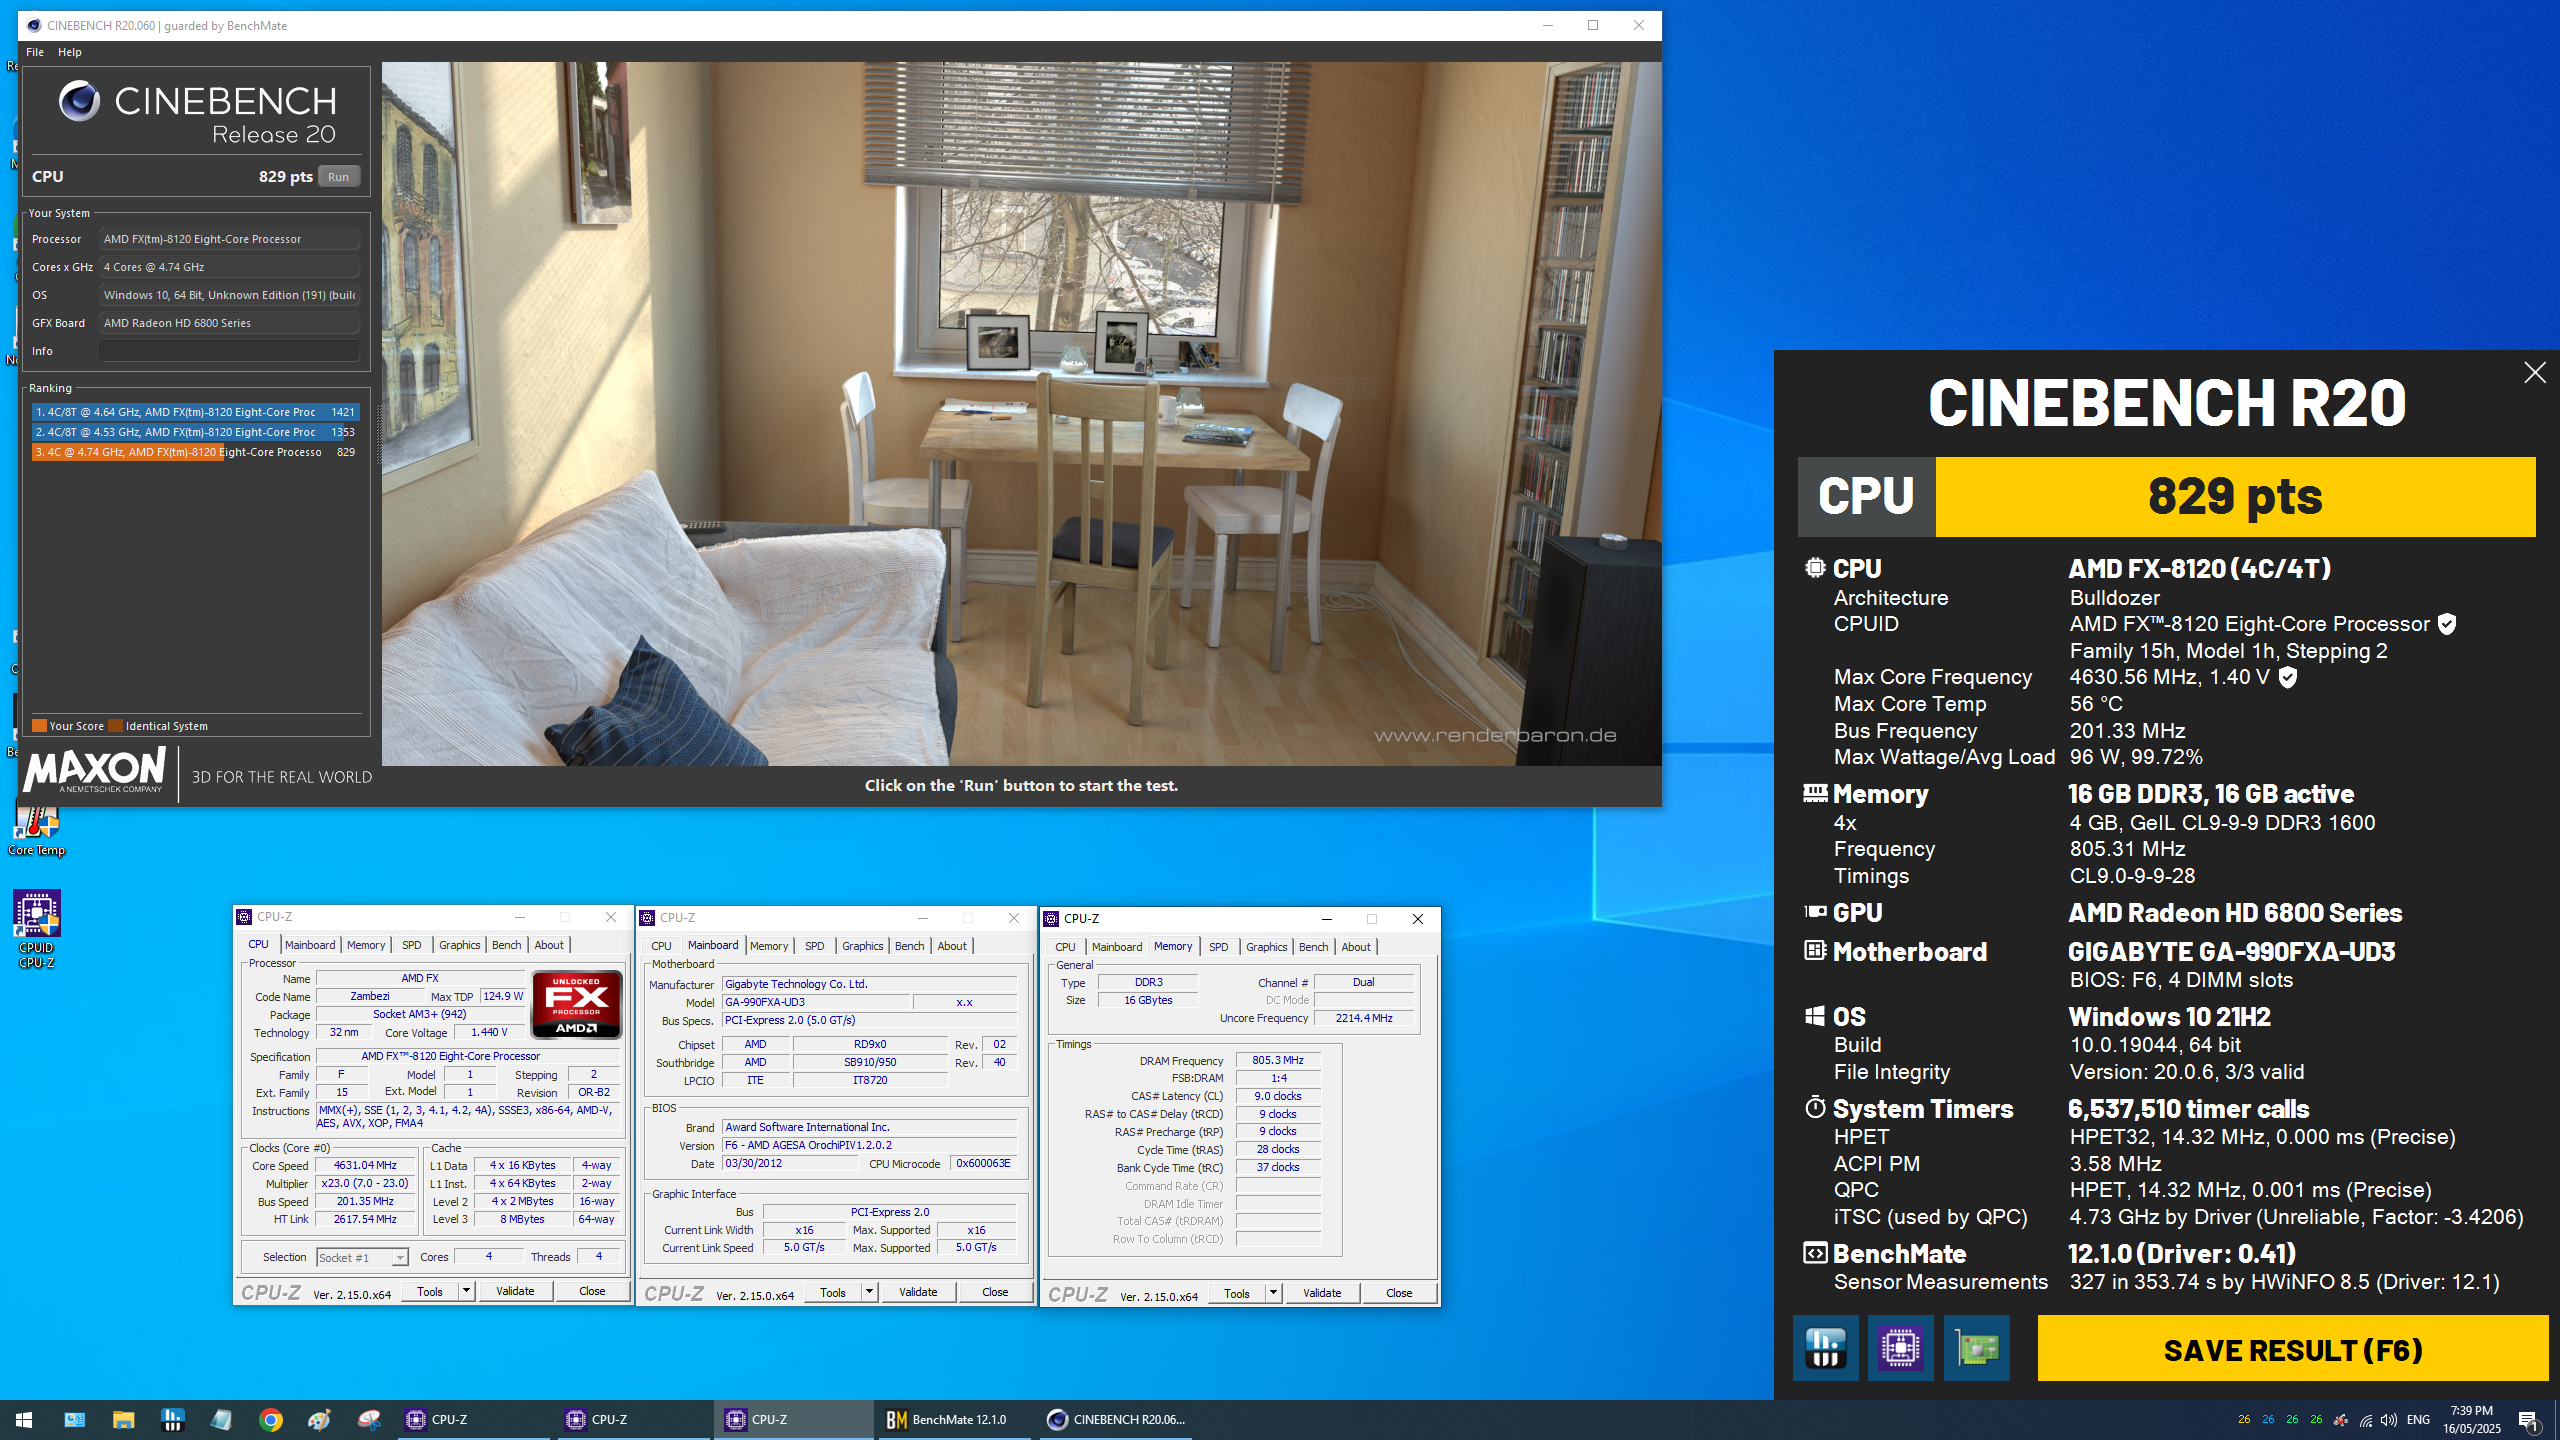This screenshot has height=1440, width=2560.
Task: Open HWiNFO from the BenchMate panel
Action: coord(1825,1348)
